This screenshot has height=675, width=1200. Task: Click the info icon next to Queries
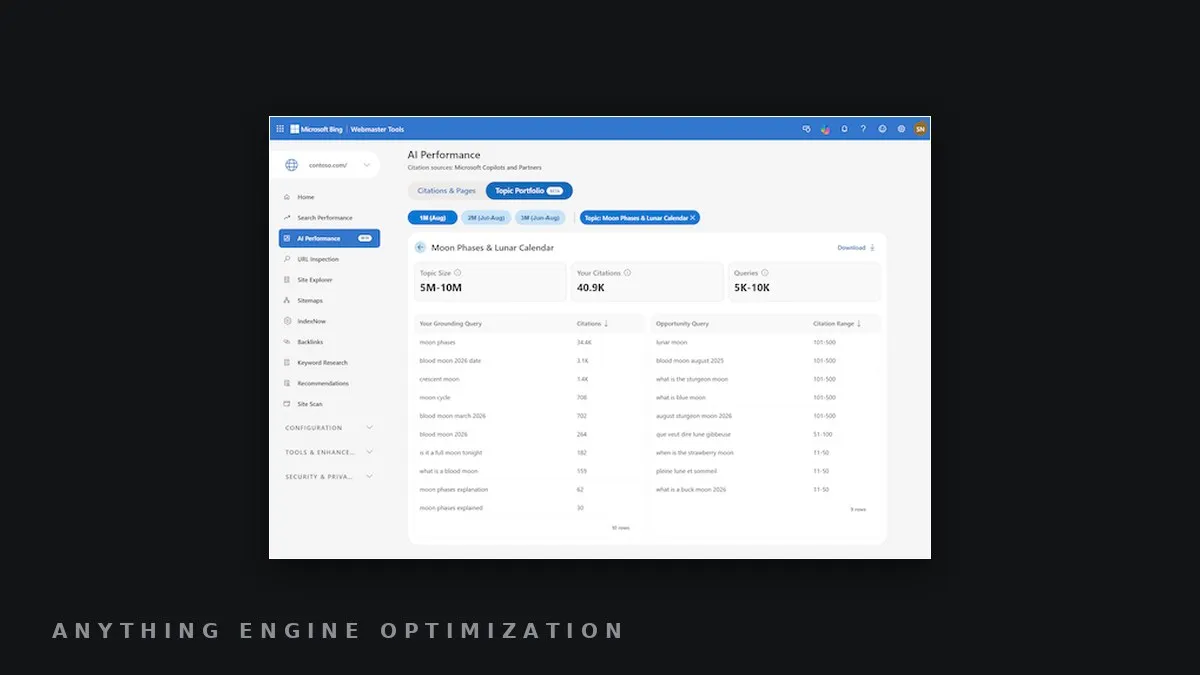click(765, 272)
